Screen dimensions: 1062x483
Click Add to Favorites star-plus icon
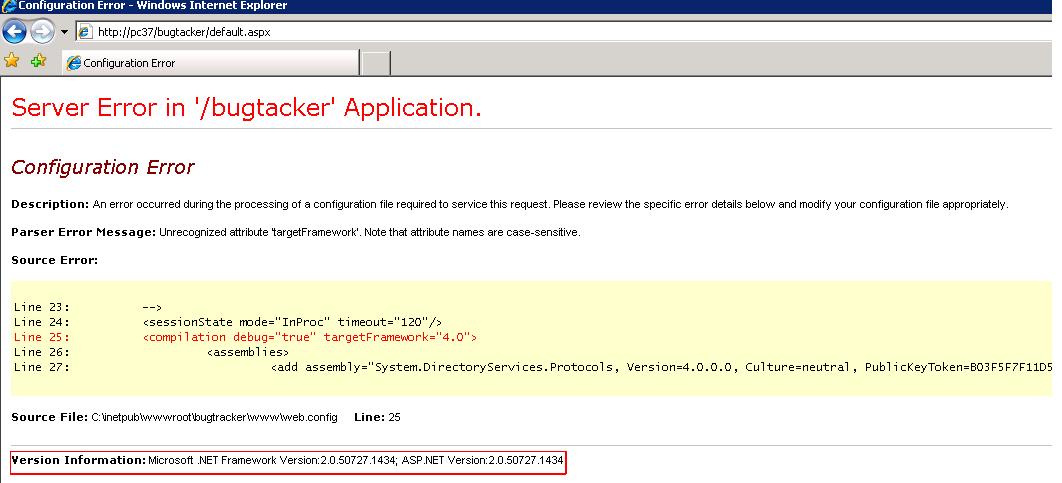pos(39,60)
